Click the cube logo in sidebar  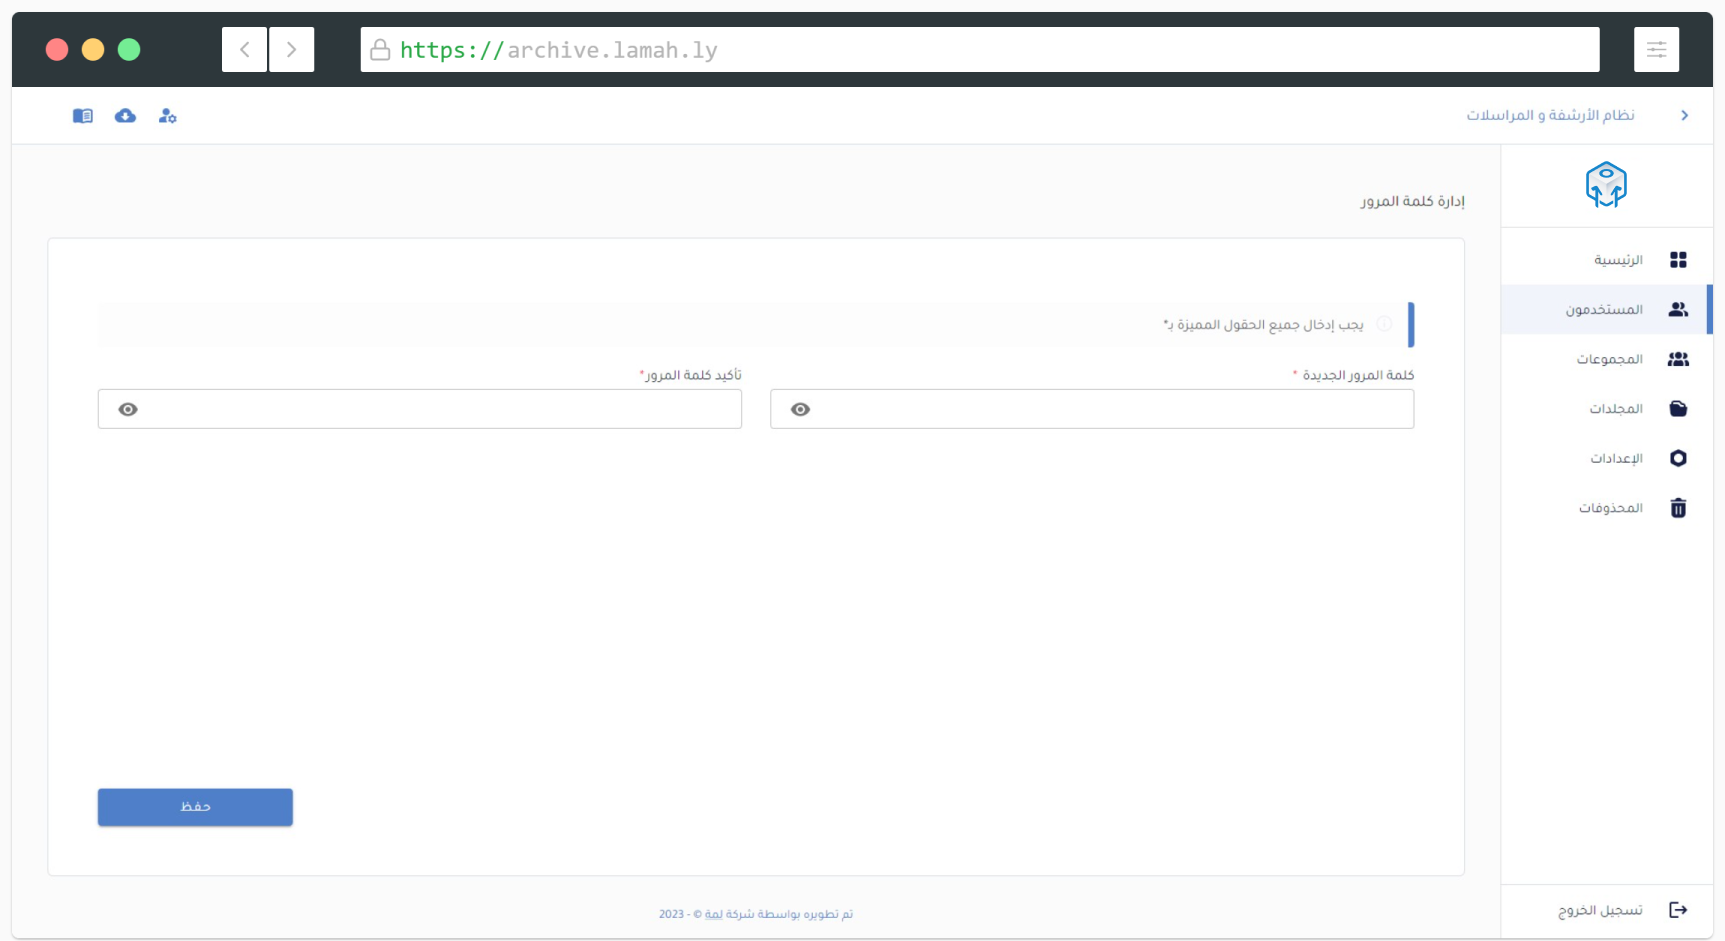(1606, 185)
